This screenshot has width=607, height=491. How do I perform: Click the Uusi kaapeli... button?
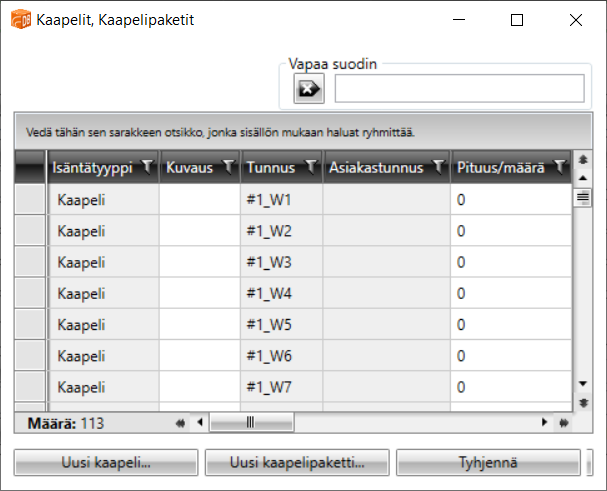pyautogui.click(x=105, y=463)
